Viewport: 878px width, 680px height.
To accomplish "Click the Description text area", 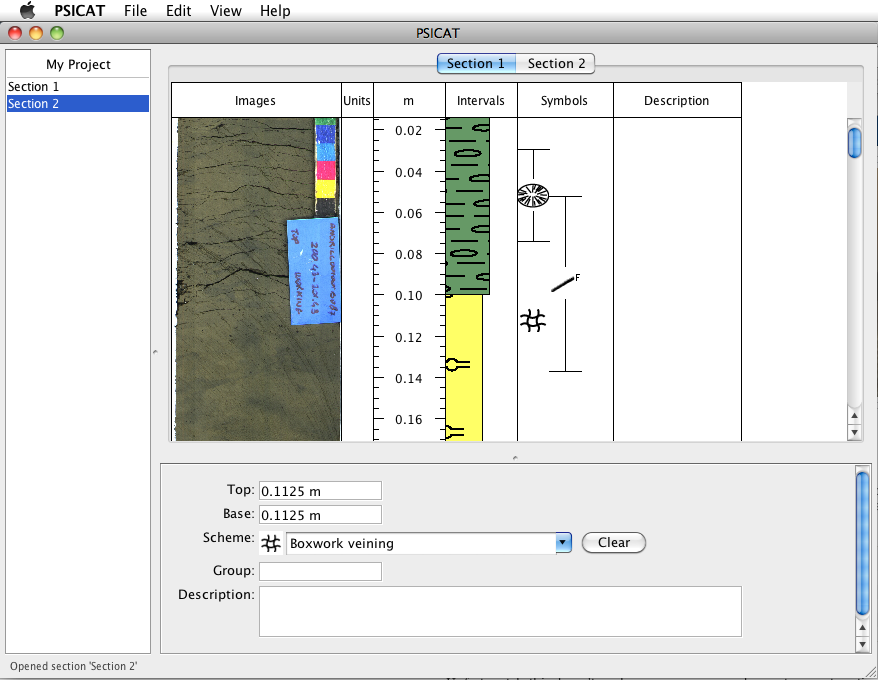I will click(500, 611).
